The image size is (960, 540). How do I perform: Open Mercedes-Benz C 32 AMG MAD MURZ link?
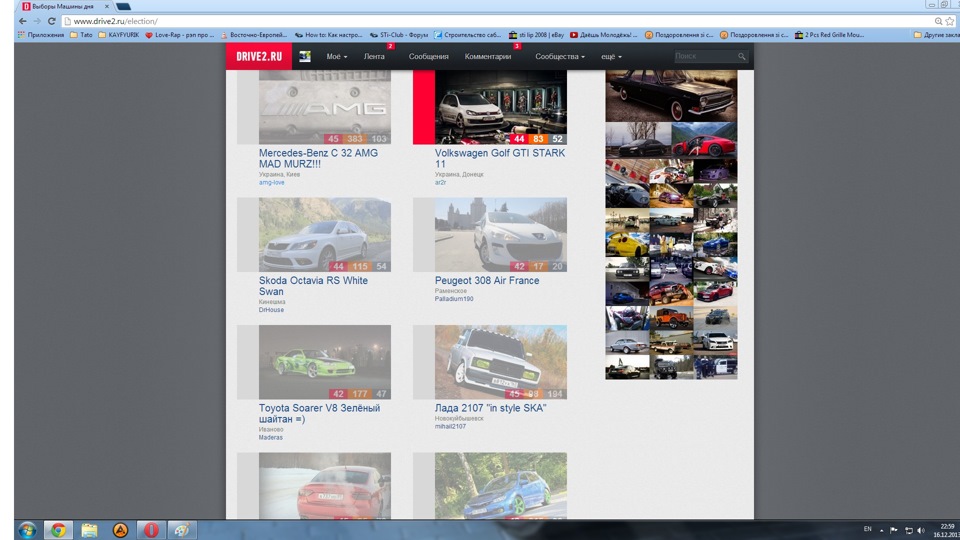coord(318,159)
